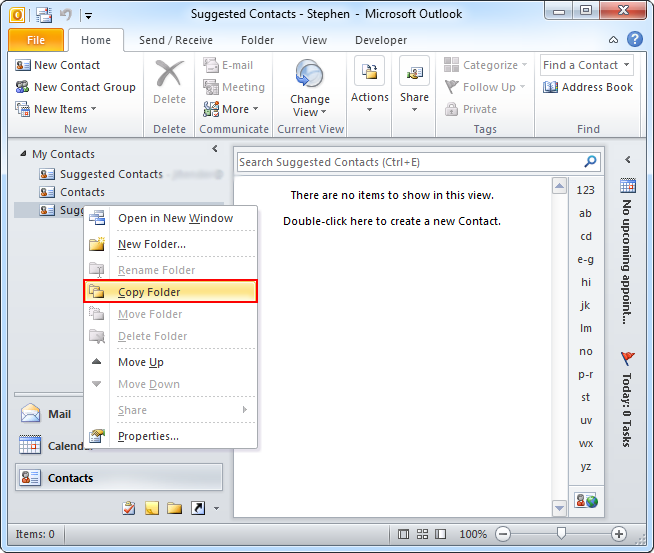Viewport: 654px width, 553px height.
Task: Open the Share ribbon dropdown
Action: pos(414,84)
